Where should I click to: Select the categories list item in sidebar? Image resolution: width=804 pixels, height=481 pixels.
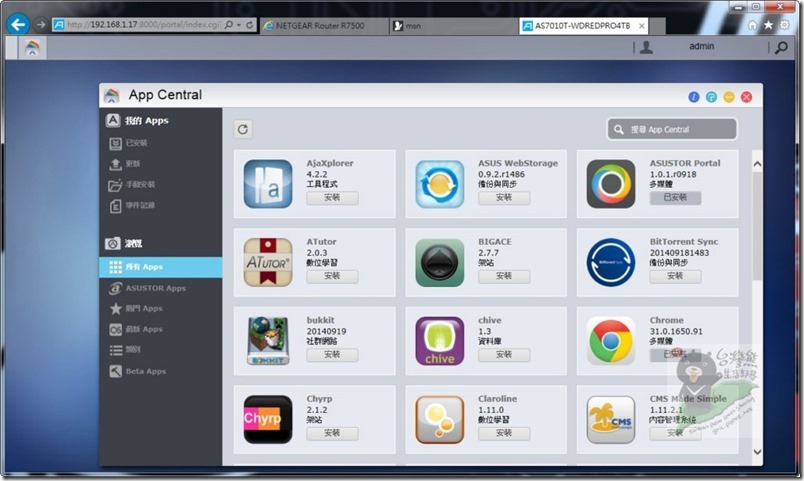(x=161, y=350)
